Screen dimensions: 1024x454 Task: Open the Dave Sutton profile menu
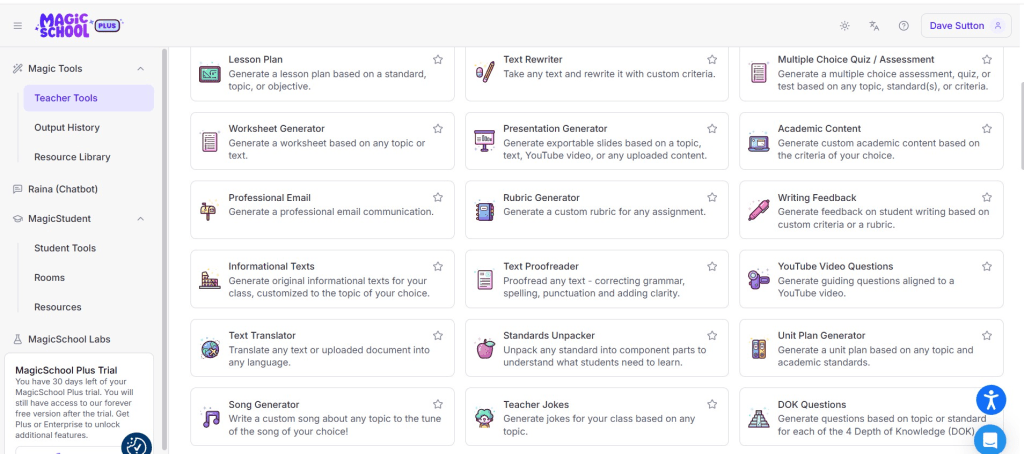point(966,26)
